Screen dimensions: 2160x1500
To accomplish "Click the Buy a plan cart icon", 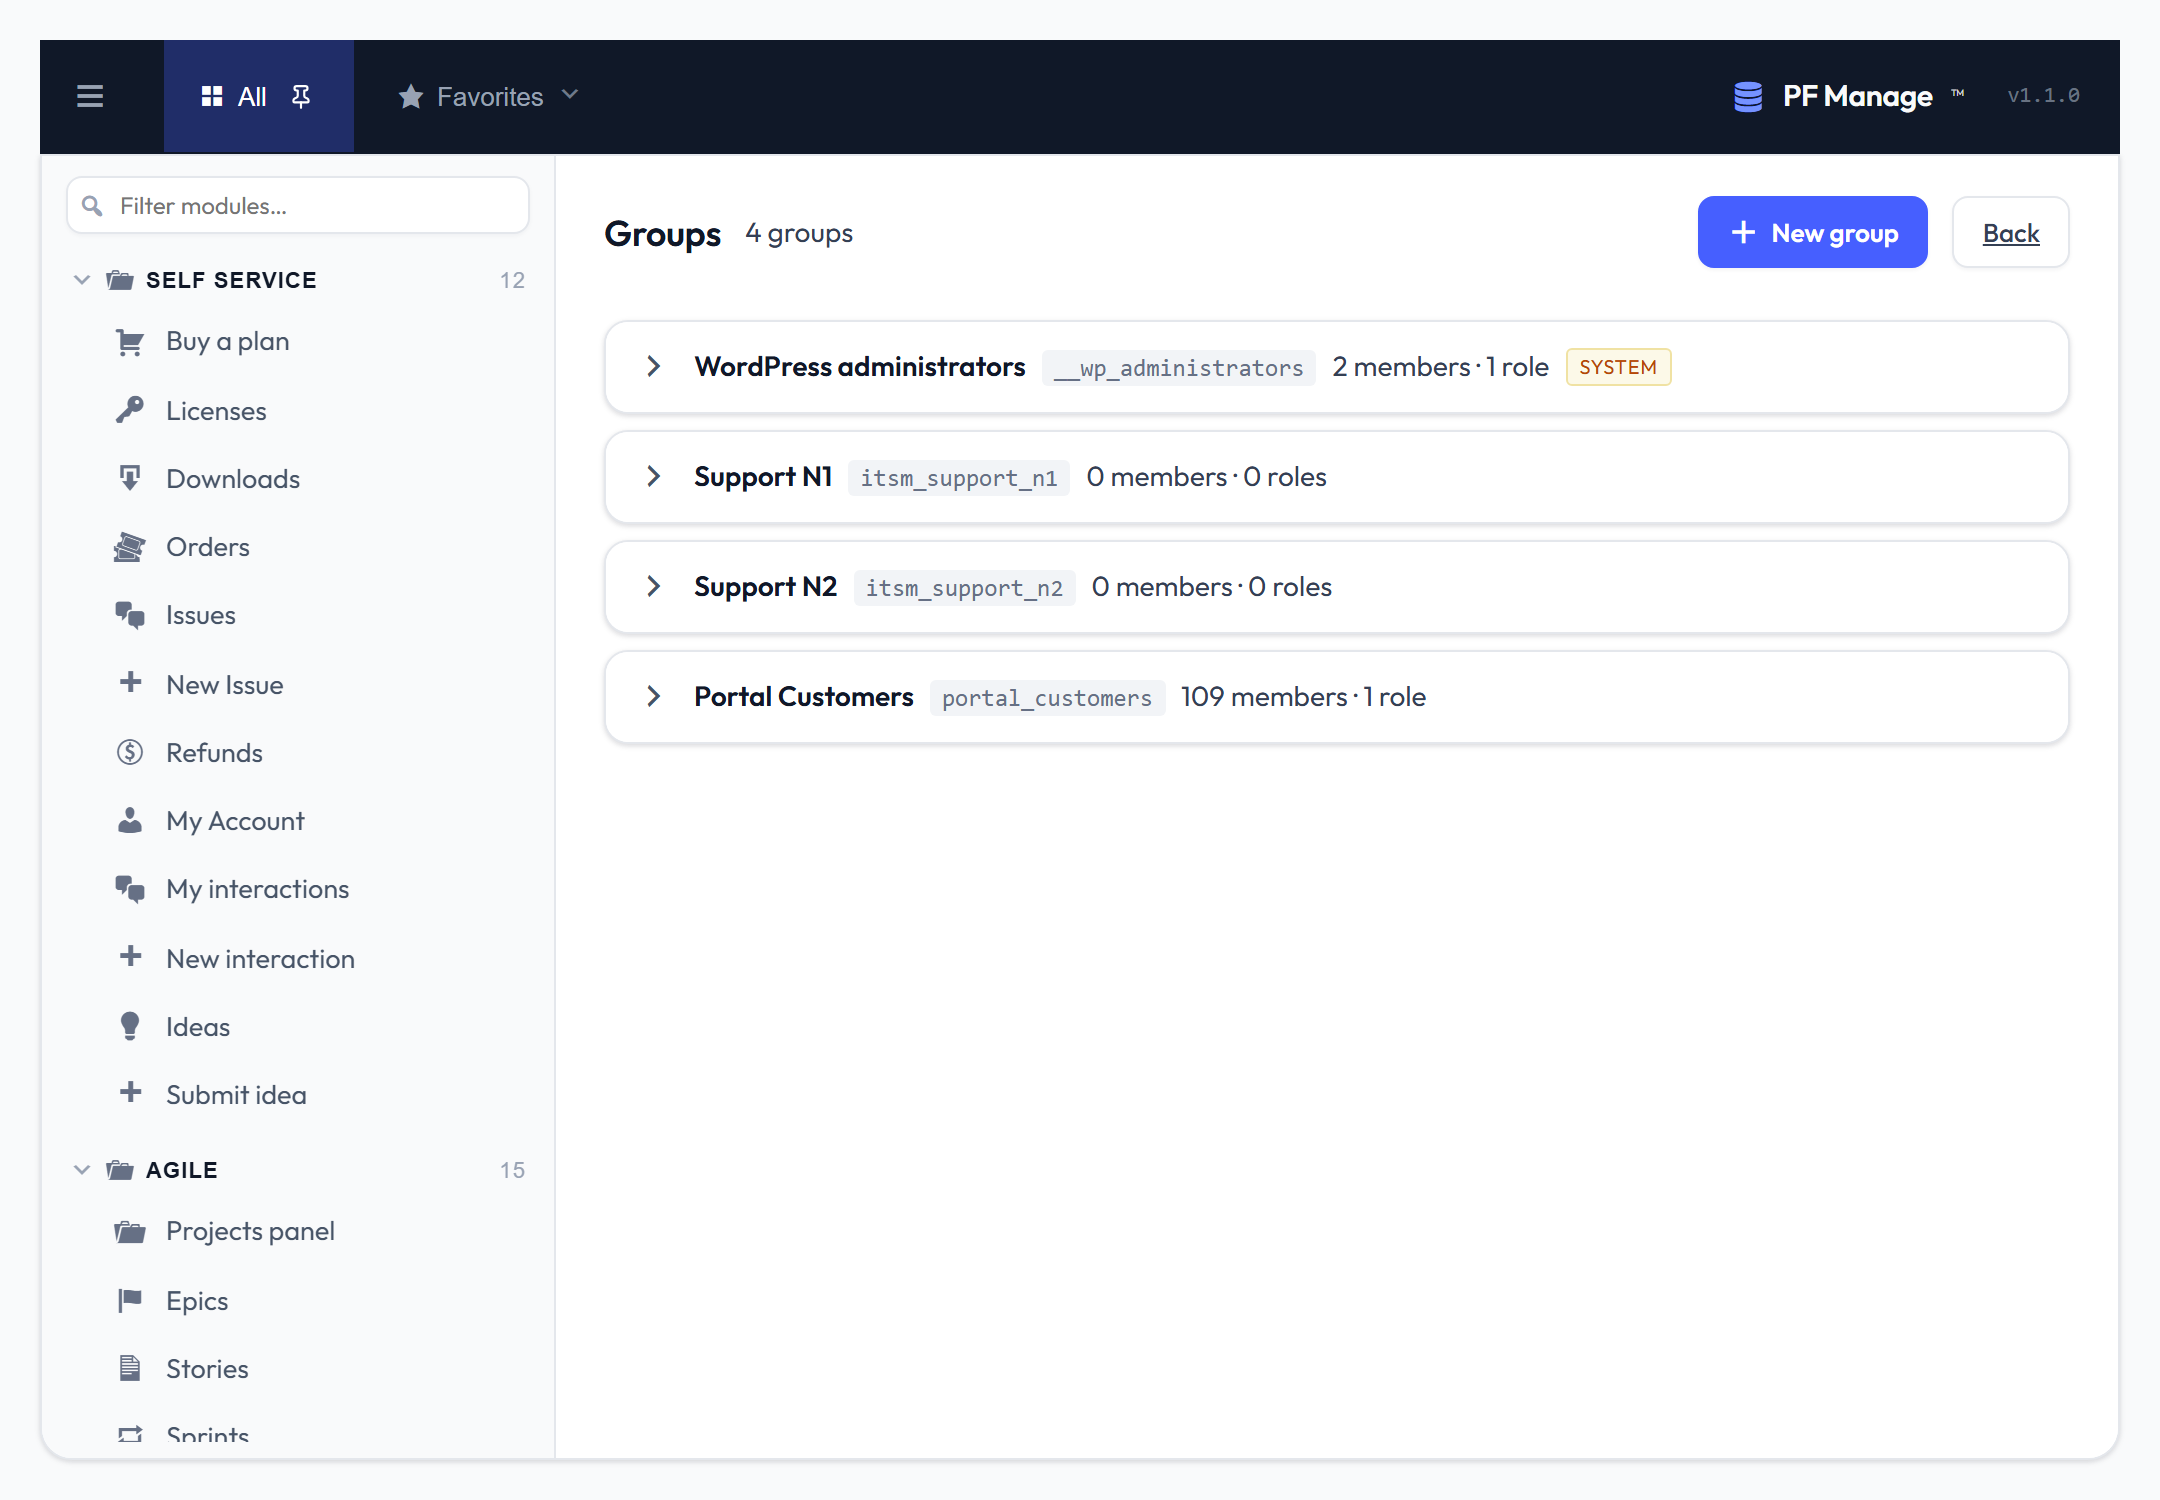I will click(130, 342).
